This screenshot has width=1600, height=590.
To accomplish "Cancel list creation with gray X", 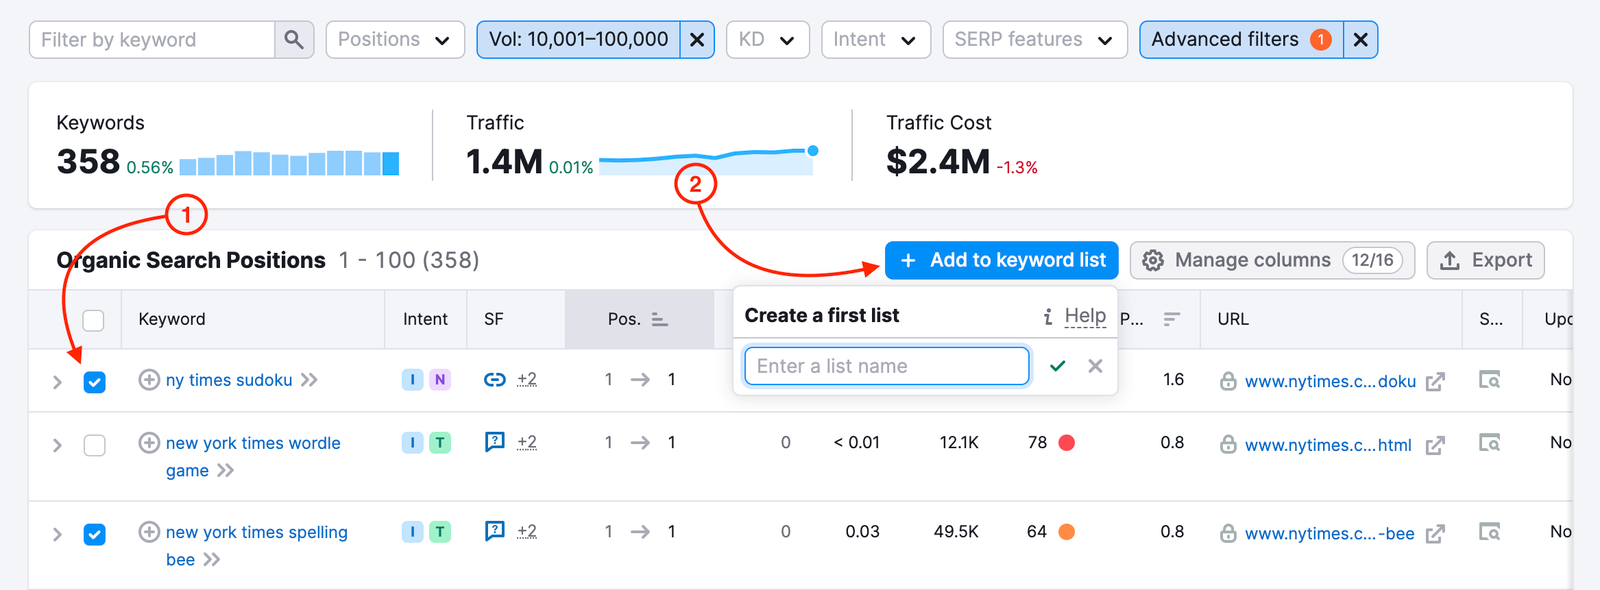I will 1095,366.
